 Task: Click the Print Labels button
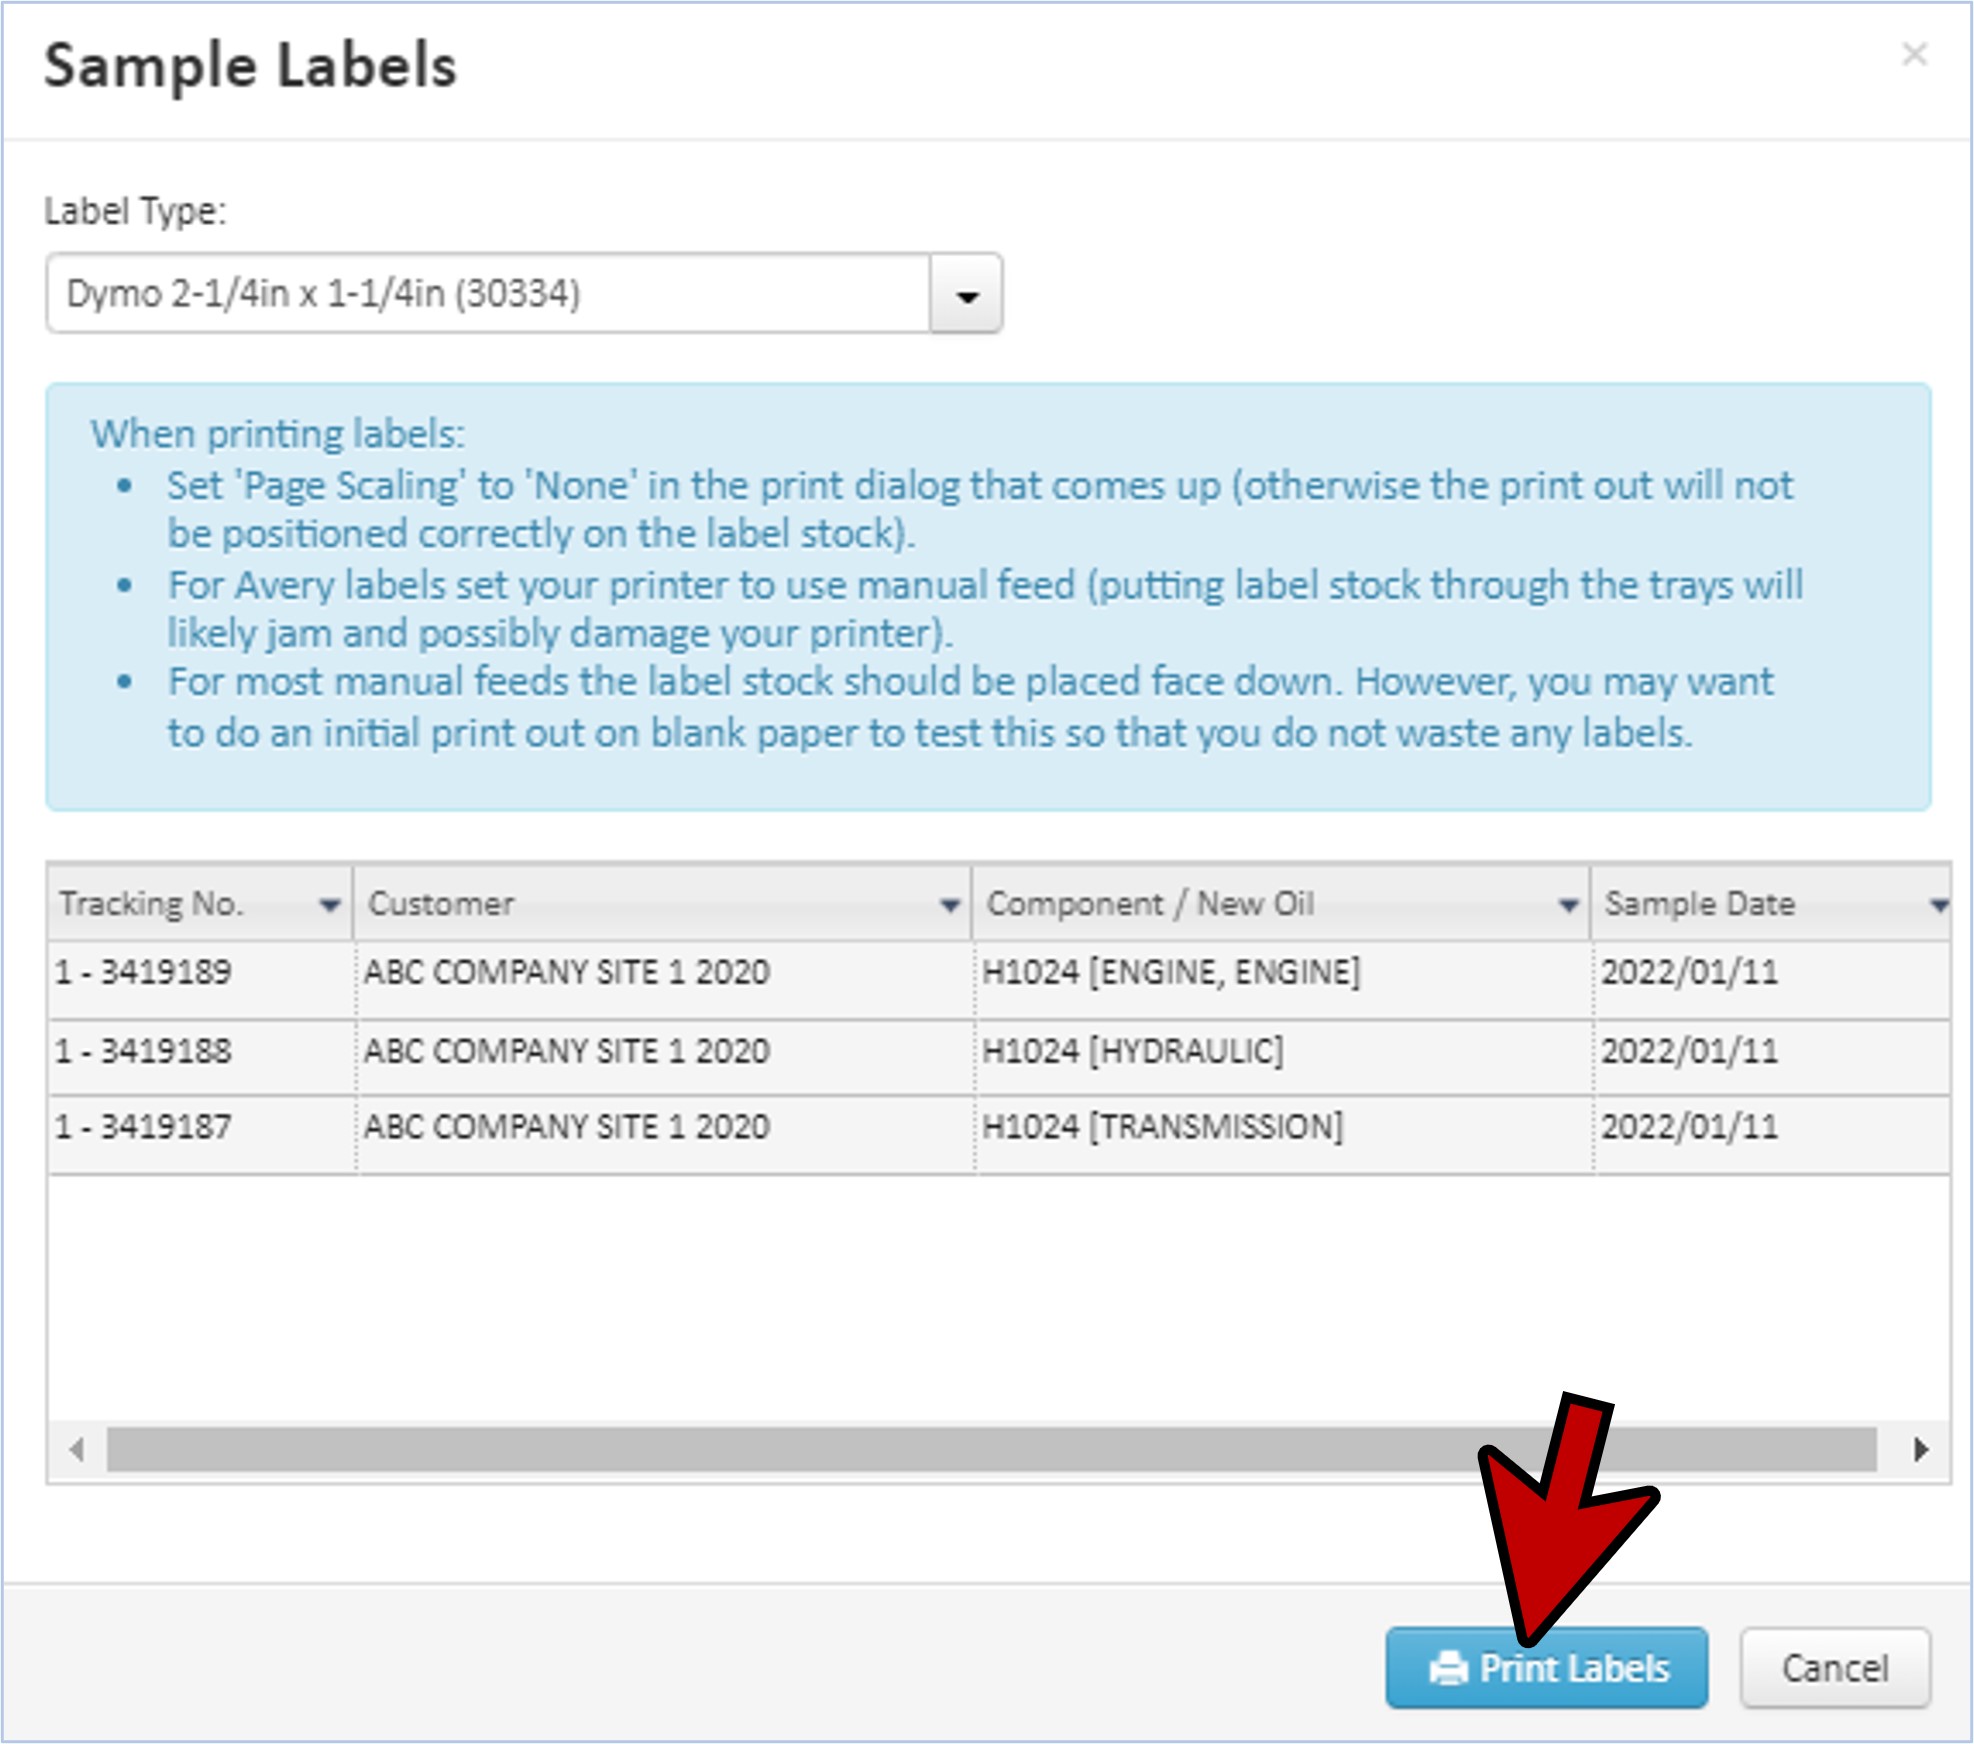(x=1573, y=1668)
